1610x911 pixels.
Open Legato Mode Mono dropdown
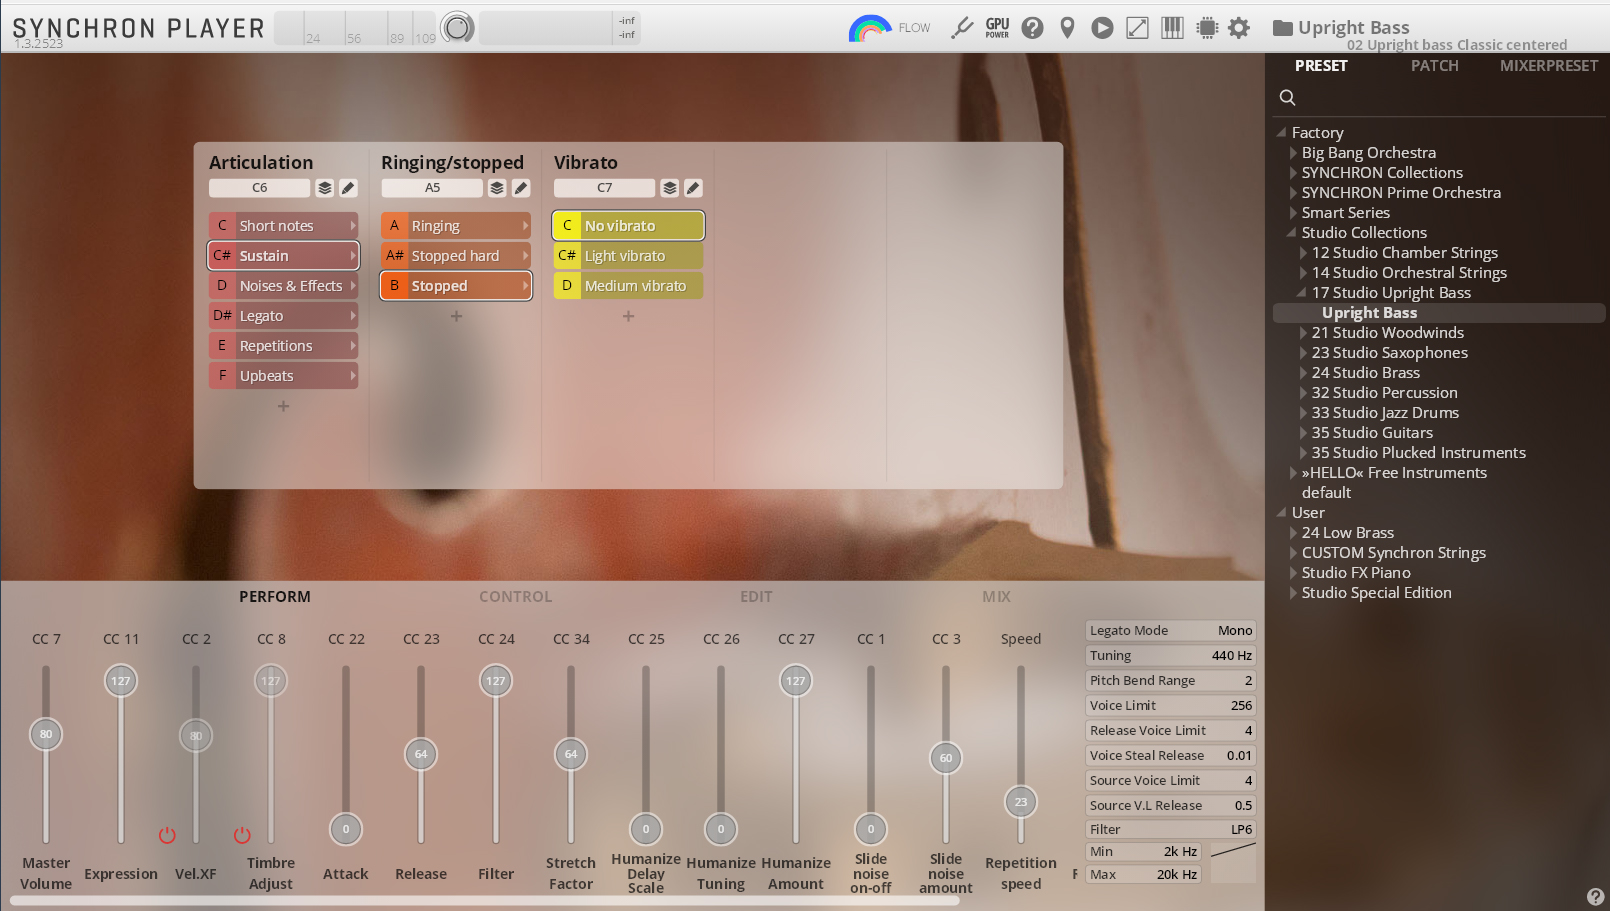pos(1170,631)
